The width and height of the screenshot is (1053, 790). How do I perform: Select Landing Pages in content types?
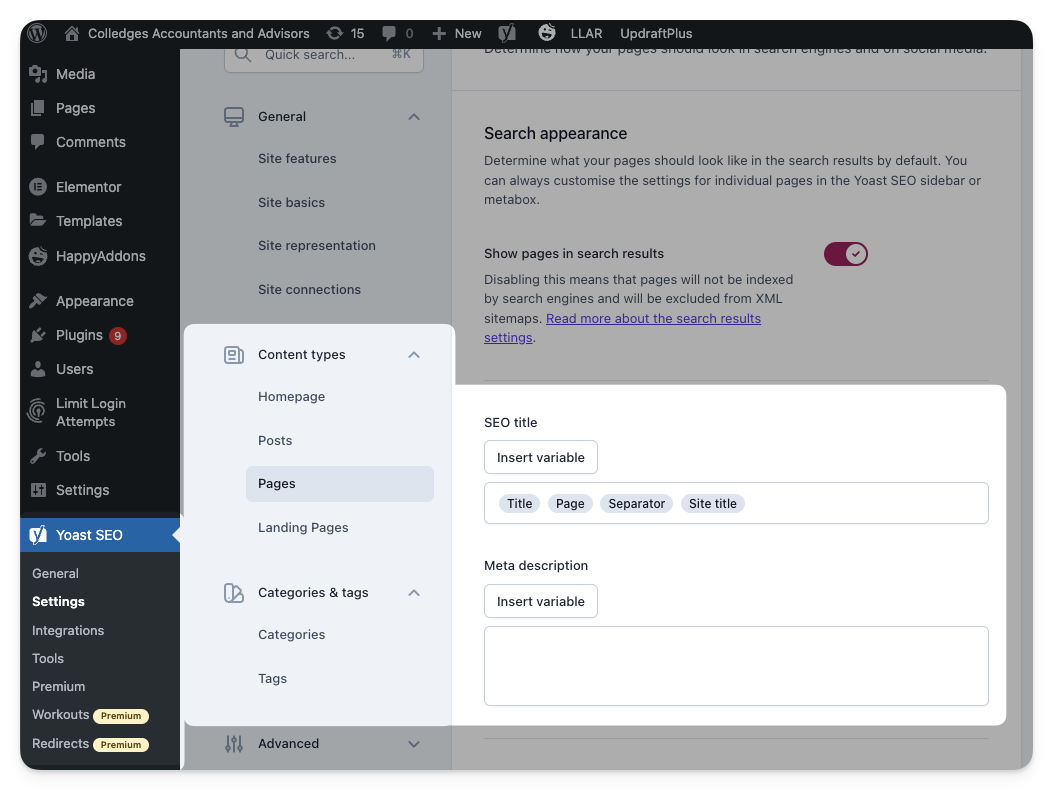click(x=303, y=527)
